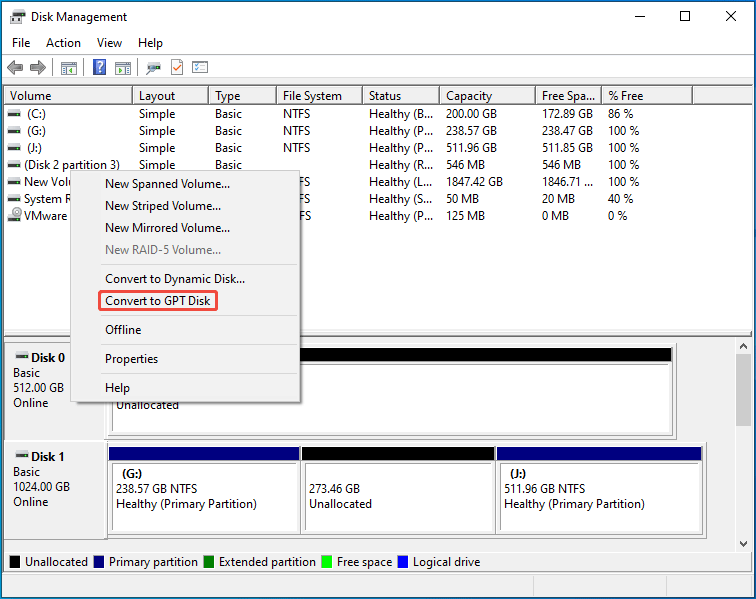Select Convert to Dynamic Disk option
This screenshot has width=756, height=599.
185,279
